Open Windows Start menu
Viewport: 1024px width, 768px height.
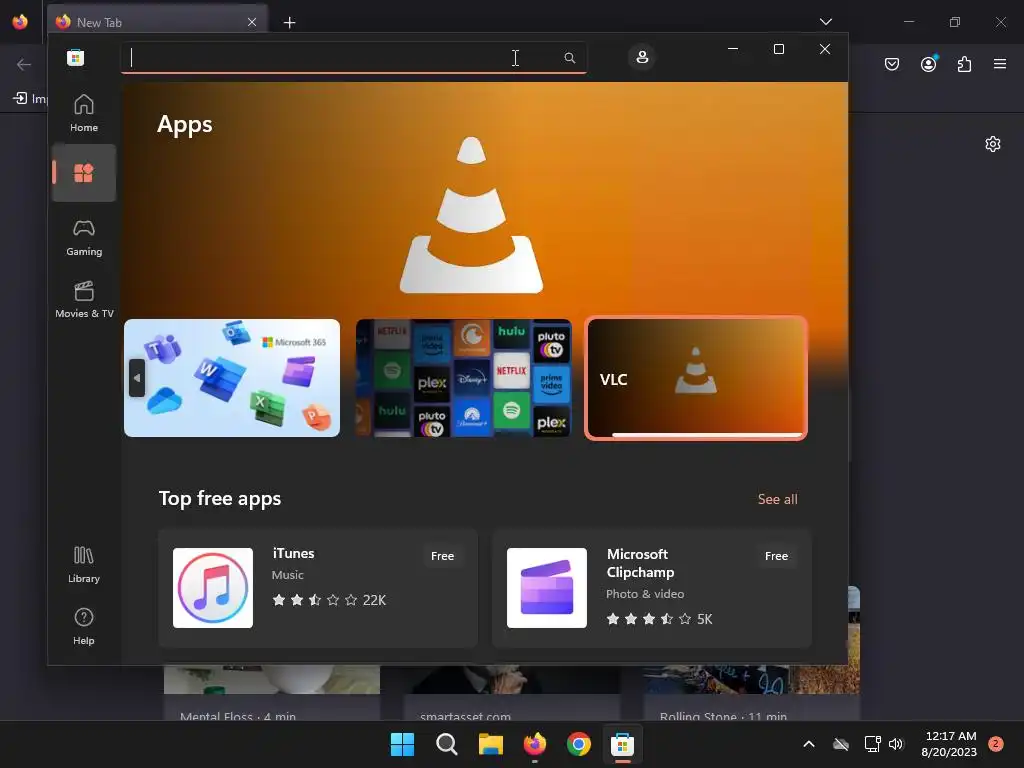(402, 744)
